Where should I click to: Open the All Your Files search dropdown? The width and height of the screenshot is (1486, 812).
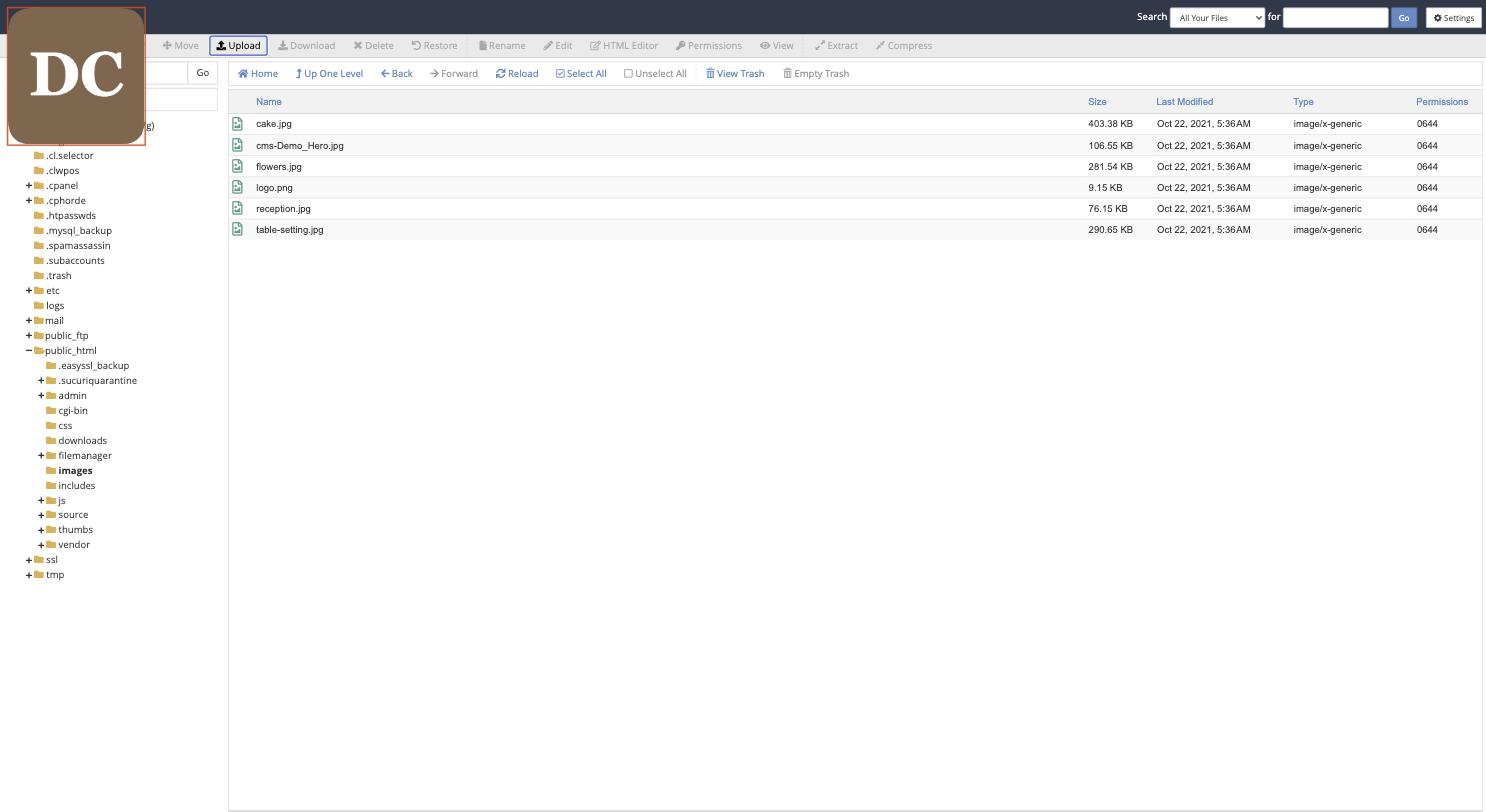point(1217,17)
